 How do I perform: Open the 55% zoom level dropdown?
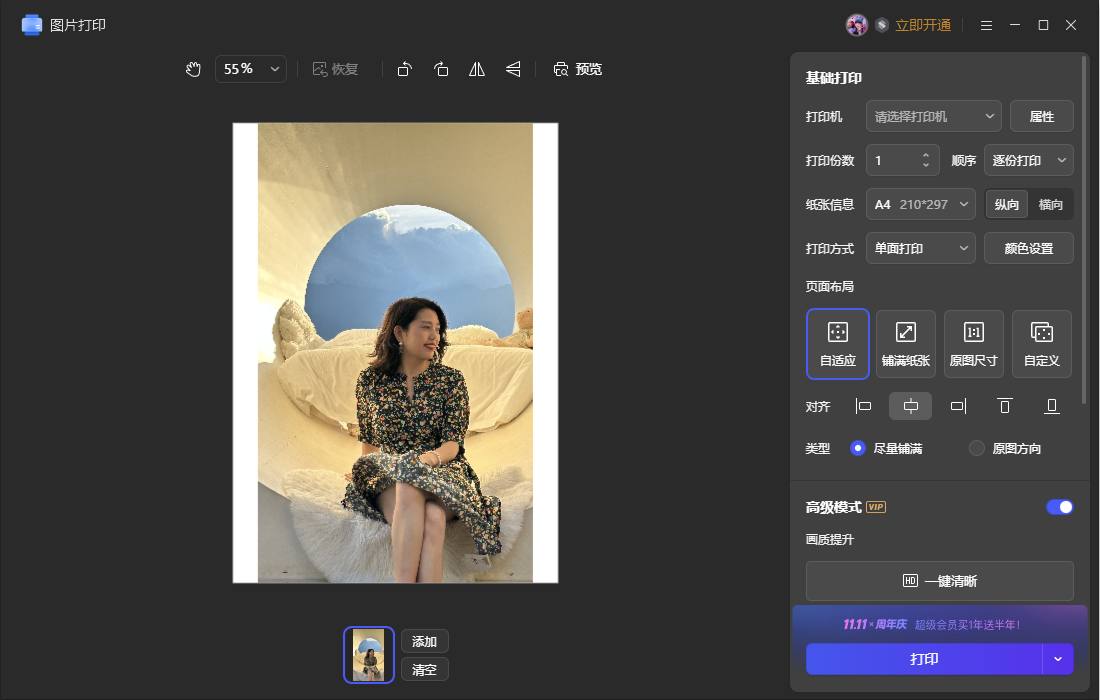[250, 69]
